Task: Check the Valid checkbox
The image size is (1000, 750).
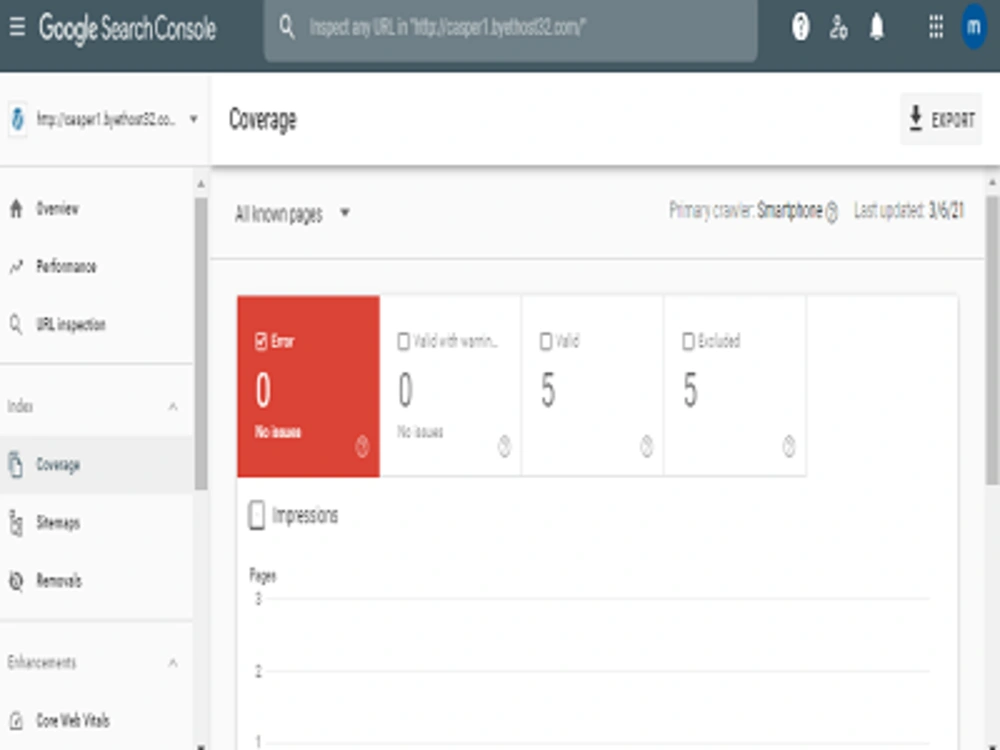Action: (546, 341)
